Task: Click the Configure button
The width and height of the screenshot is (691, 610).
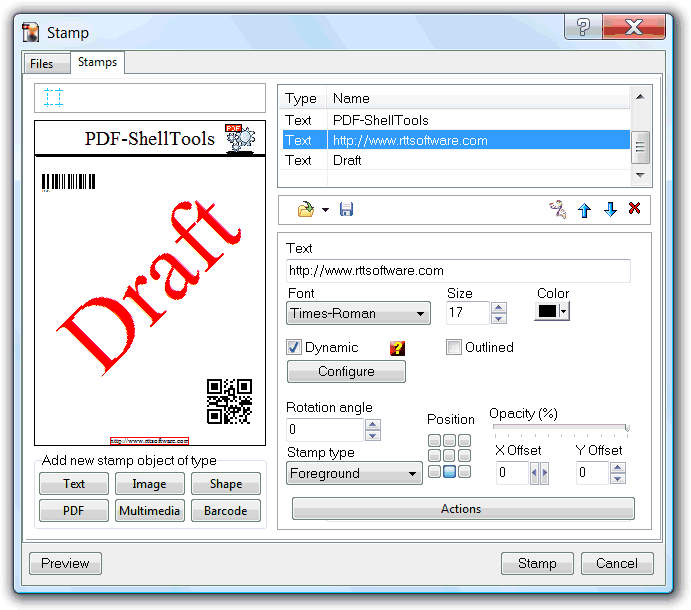Action: [x=346, y=372]
